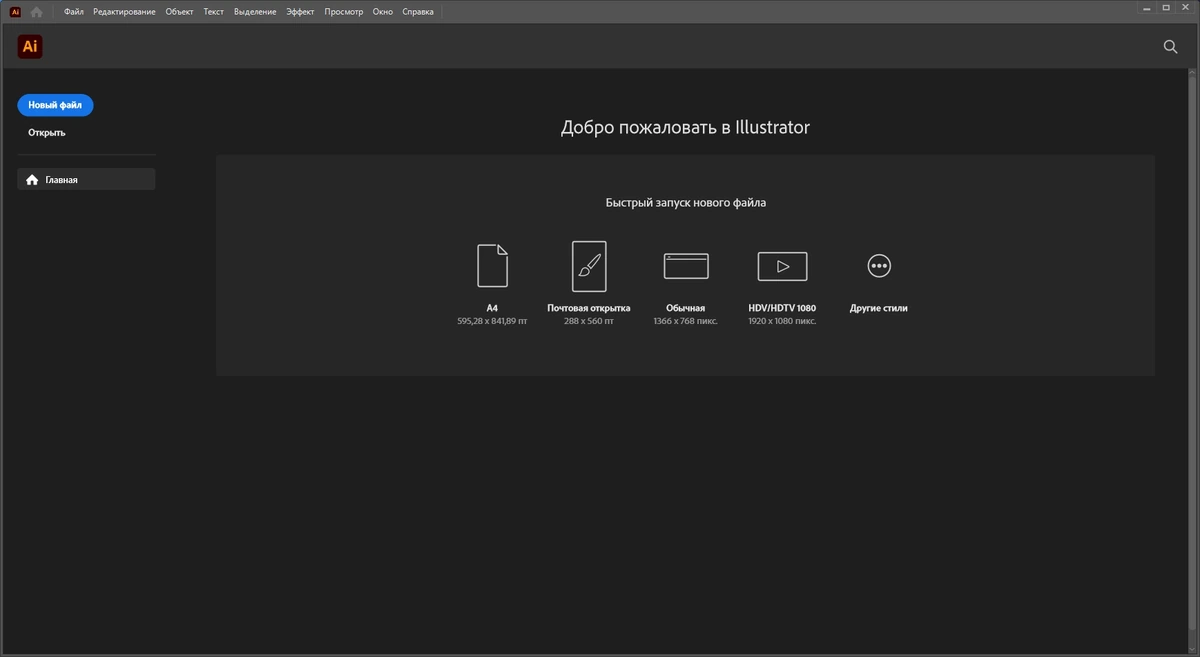1200x657 pixels.
Task: Select the HDV/HDTV video play icon
Action: [782, 266]
